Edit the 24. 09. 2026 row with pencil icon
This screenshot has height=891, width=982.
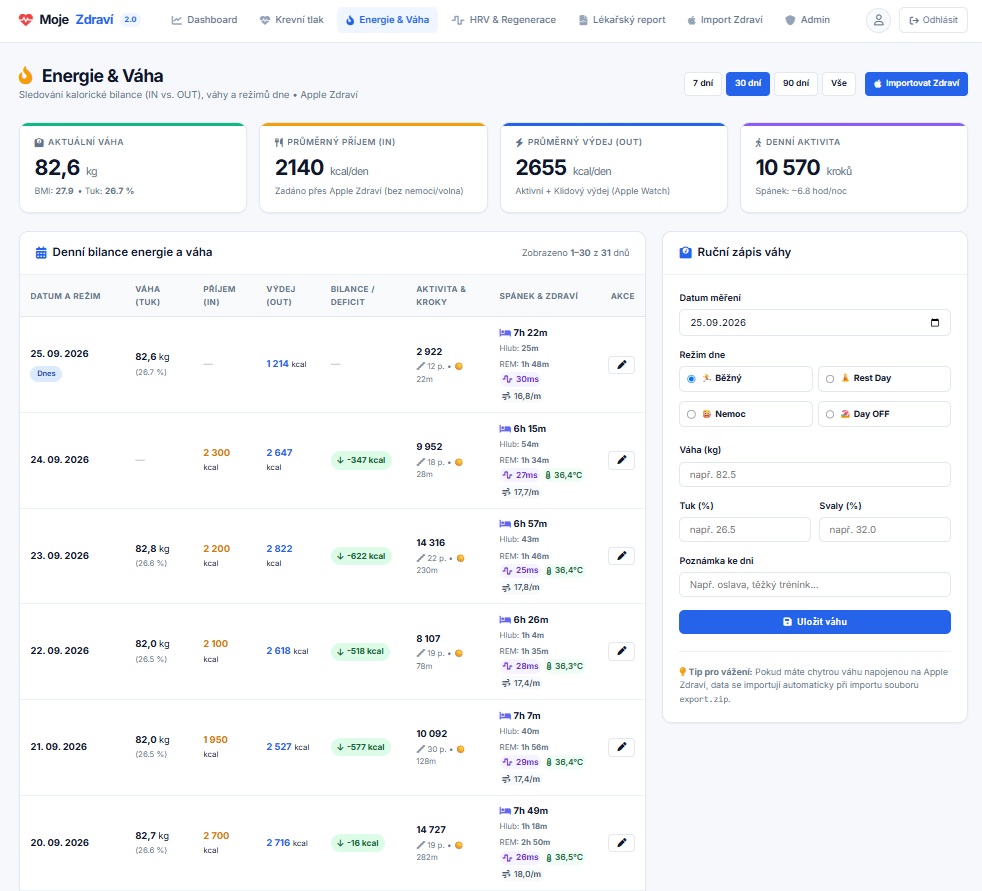[x=621, y=460]
